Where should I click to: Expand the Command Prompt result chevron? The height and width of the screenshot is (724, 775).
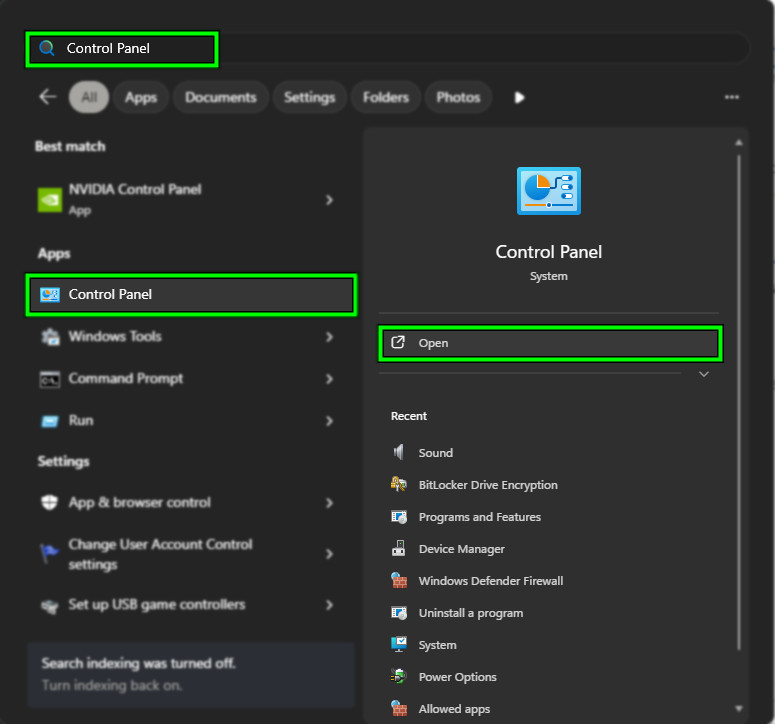(329, 379)
